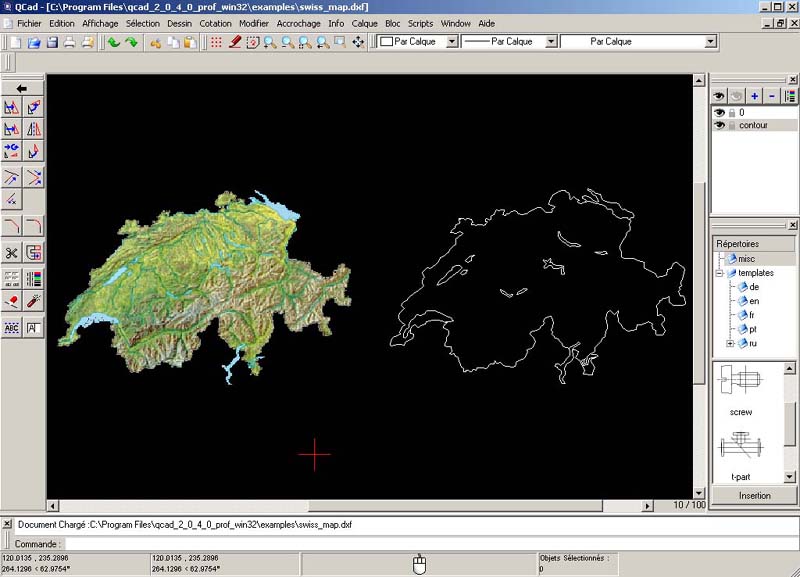The image size is (800, 577).
Task: Toggle visibility of layer 0
Action: point(718,113)
